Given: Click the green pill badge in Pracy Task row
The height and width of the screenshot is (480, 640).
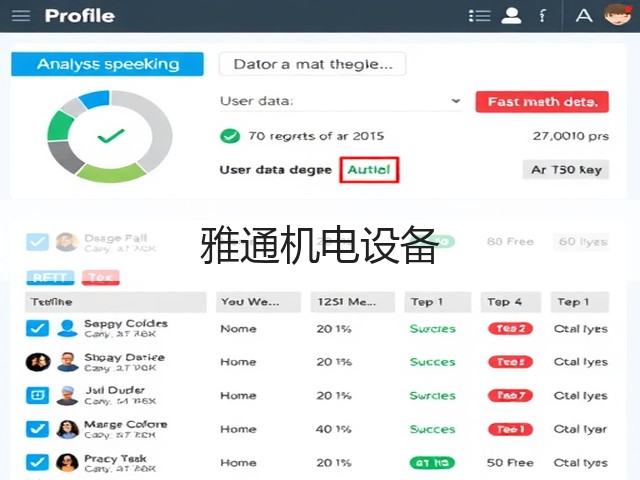Looking at the screenshot, I should (x=432, y=463).
